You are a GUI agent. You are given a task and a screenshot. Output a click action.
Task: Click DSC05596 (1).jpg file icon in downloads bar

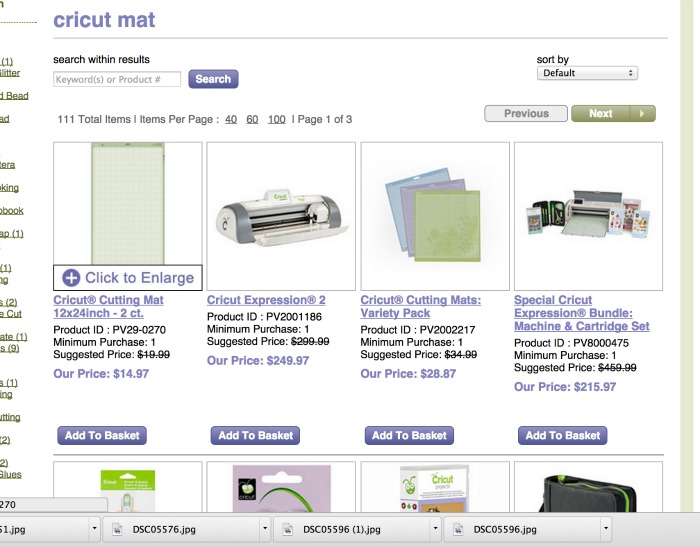pos(288,529)
